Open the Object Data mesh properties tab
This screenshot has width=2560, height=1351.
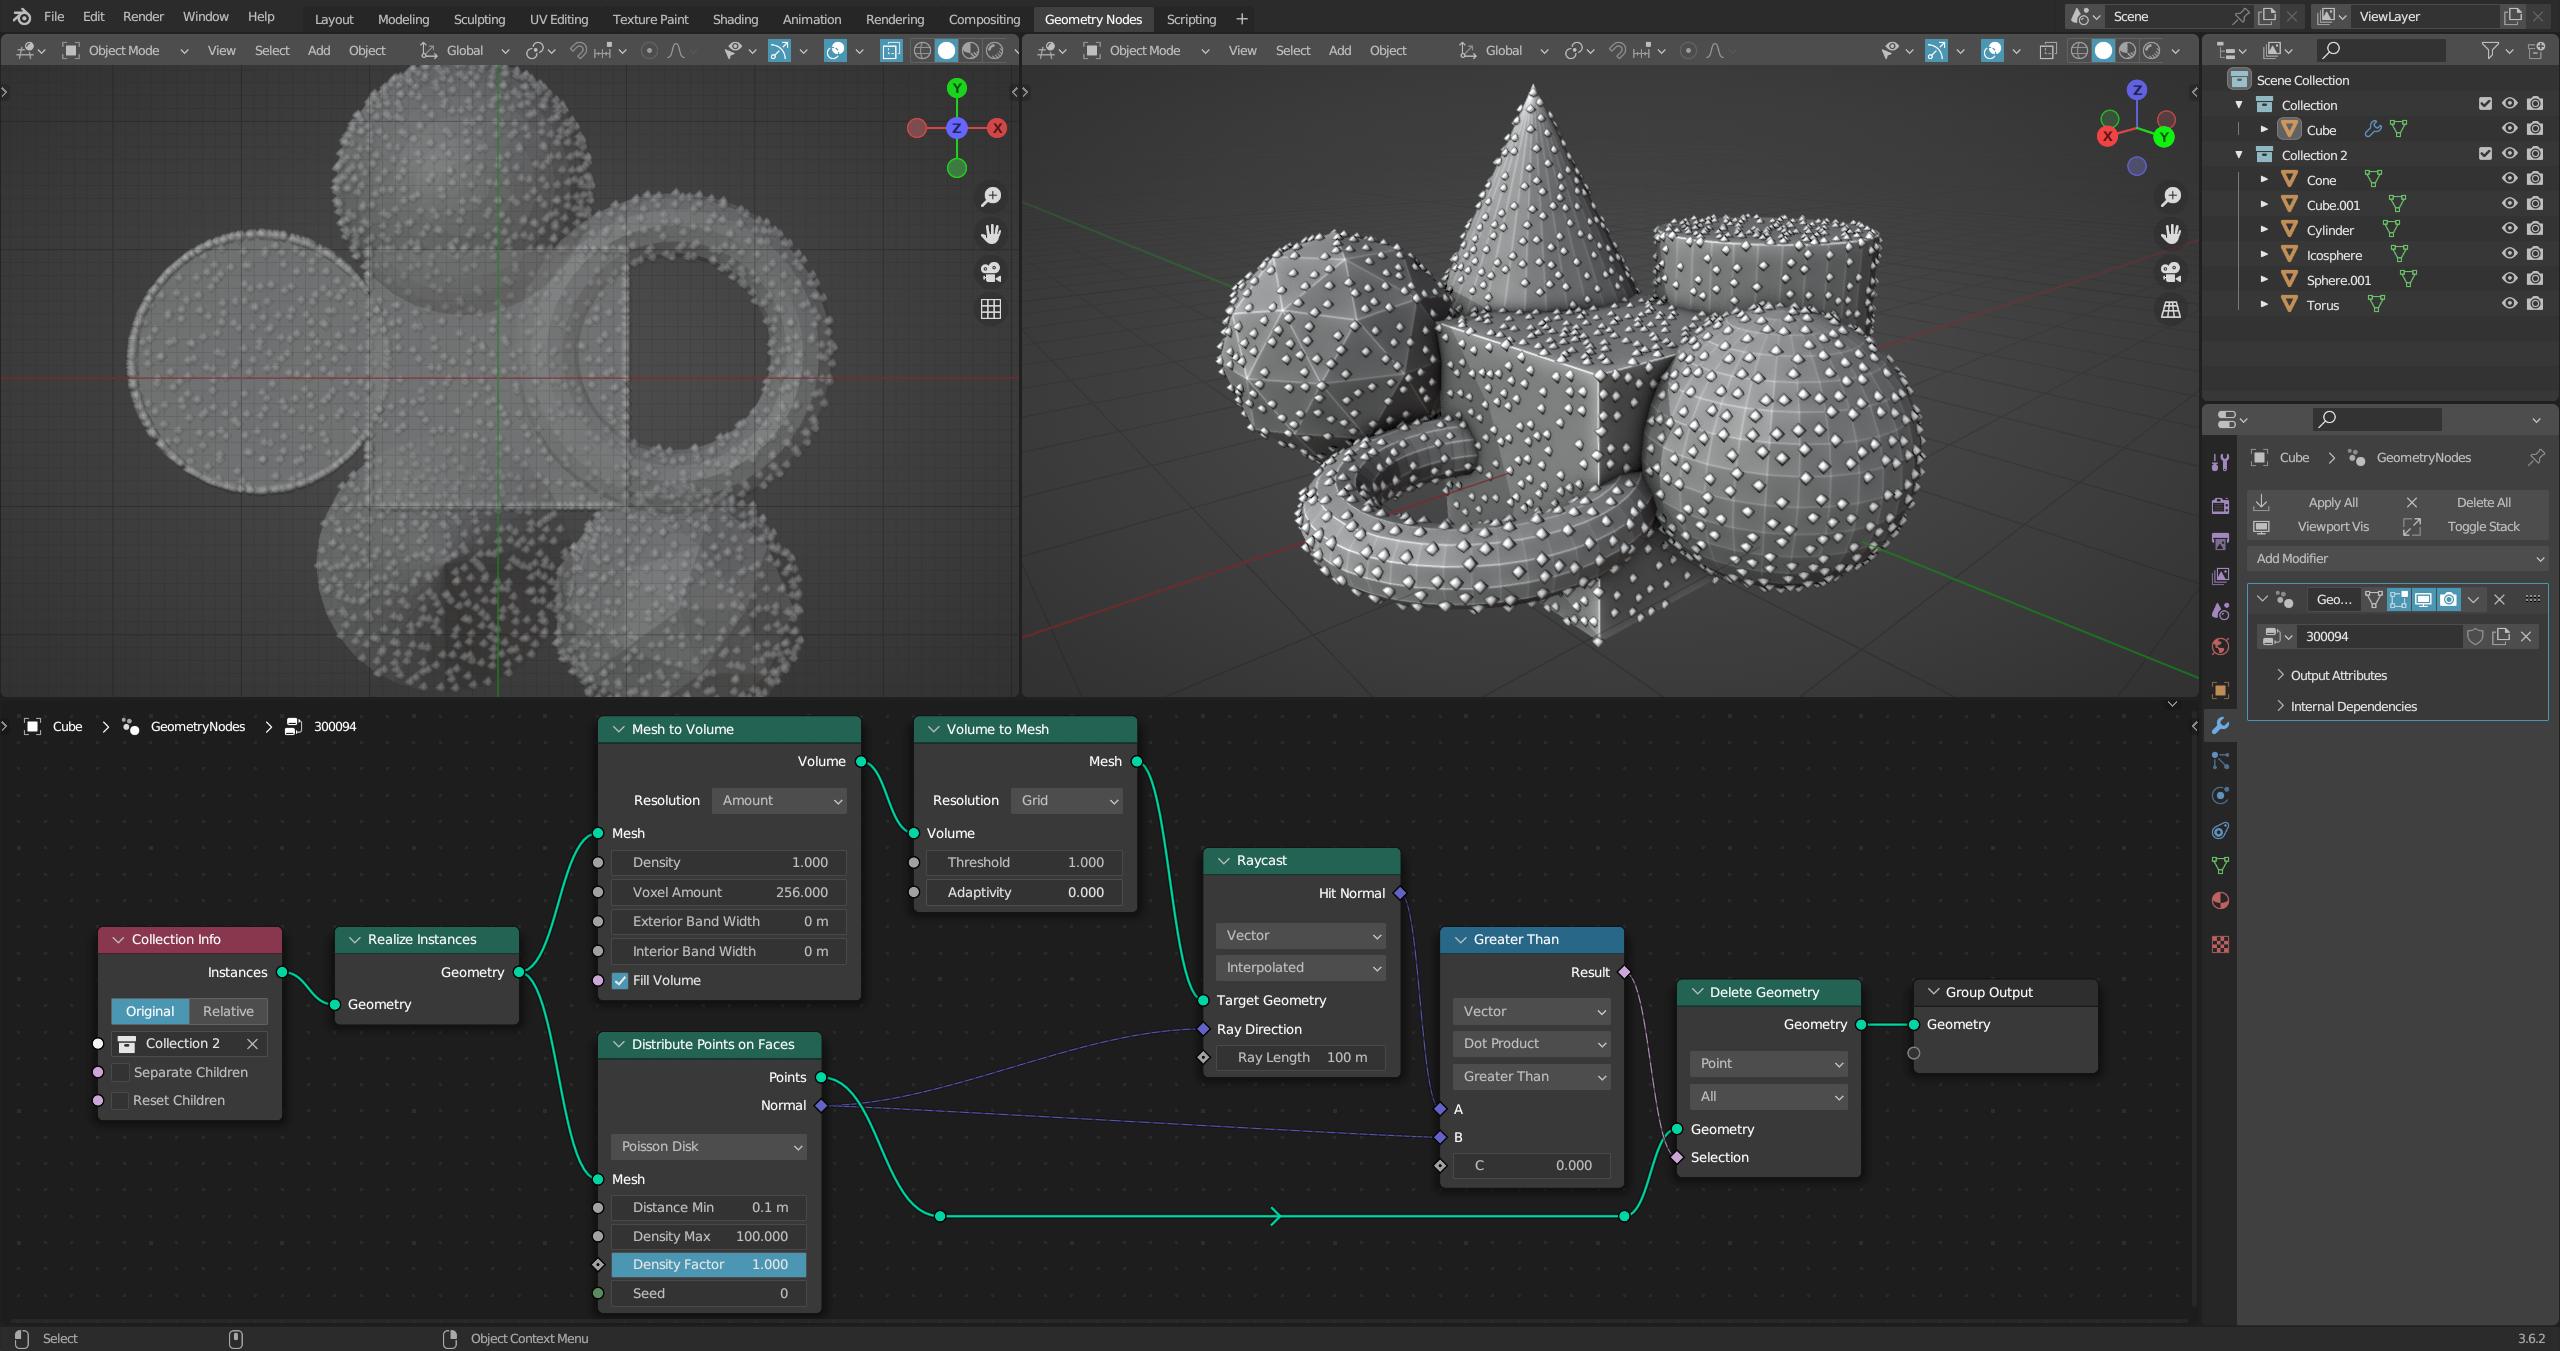(x=2220, y=866)
